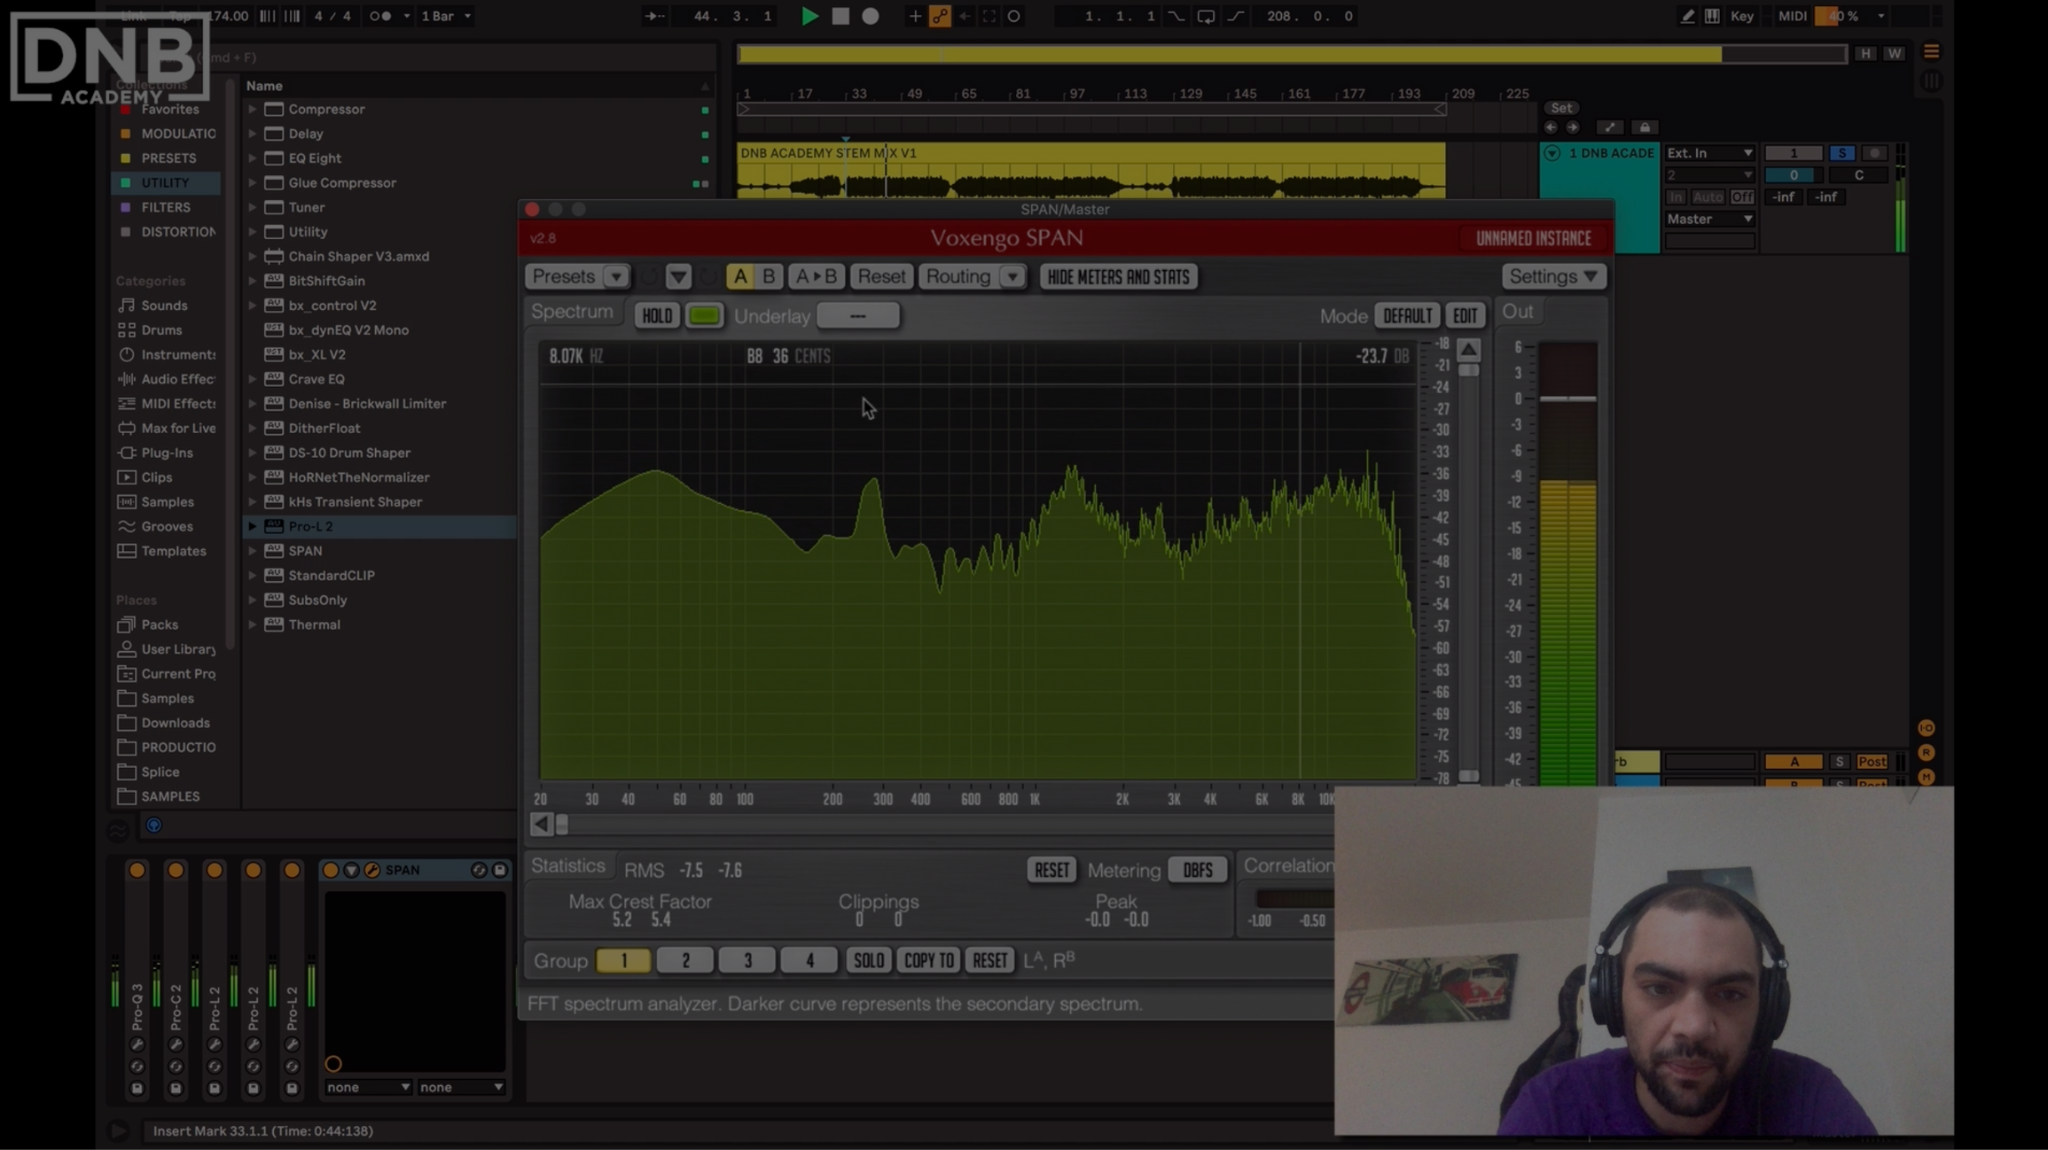The height and width of the screenshot is (1150, 2048).
Task: Select SPAN state B
Action: (x=768, y=277)
